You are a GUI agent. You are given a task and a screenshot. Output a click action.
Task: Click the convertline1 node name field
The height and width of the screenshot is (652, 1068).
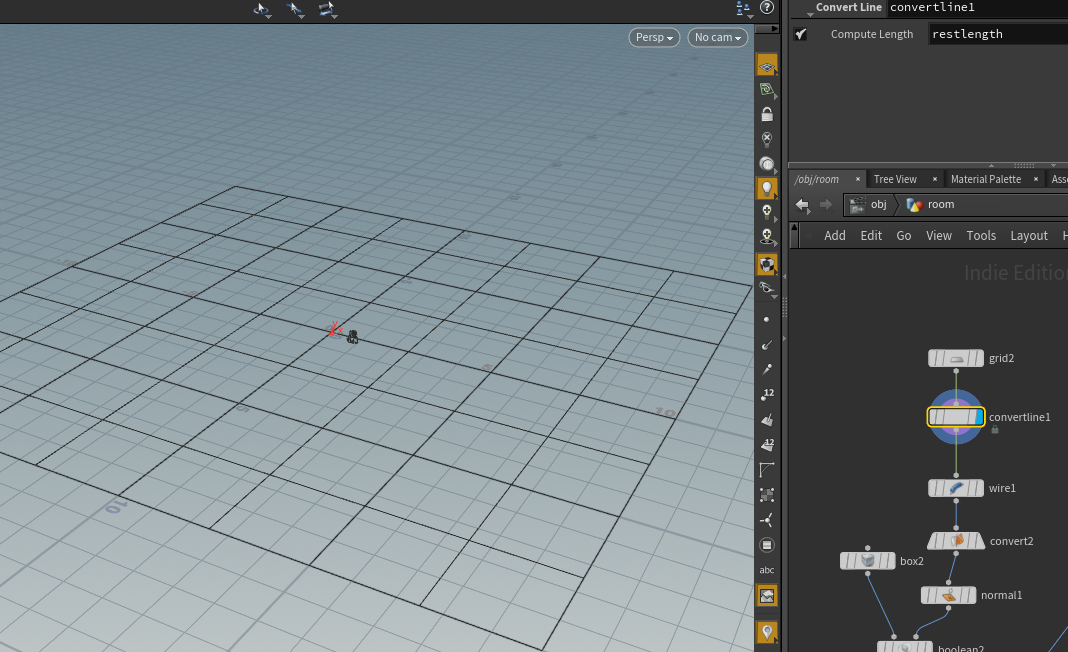pyautogui.click(x=978, y=7)
